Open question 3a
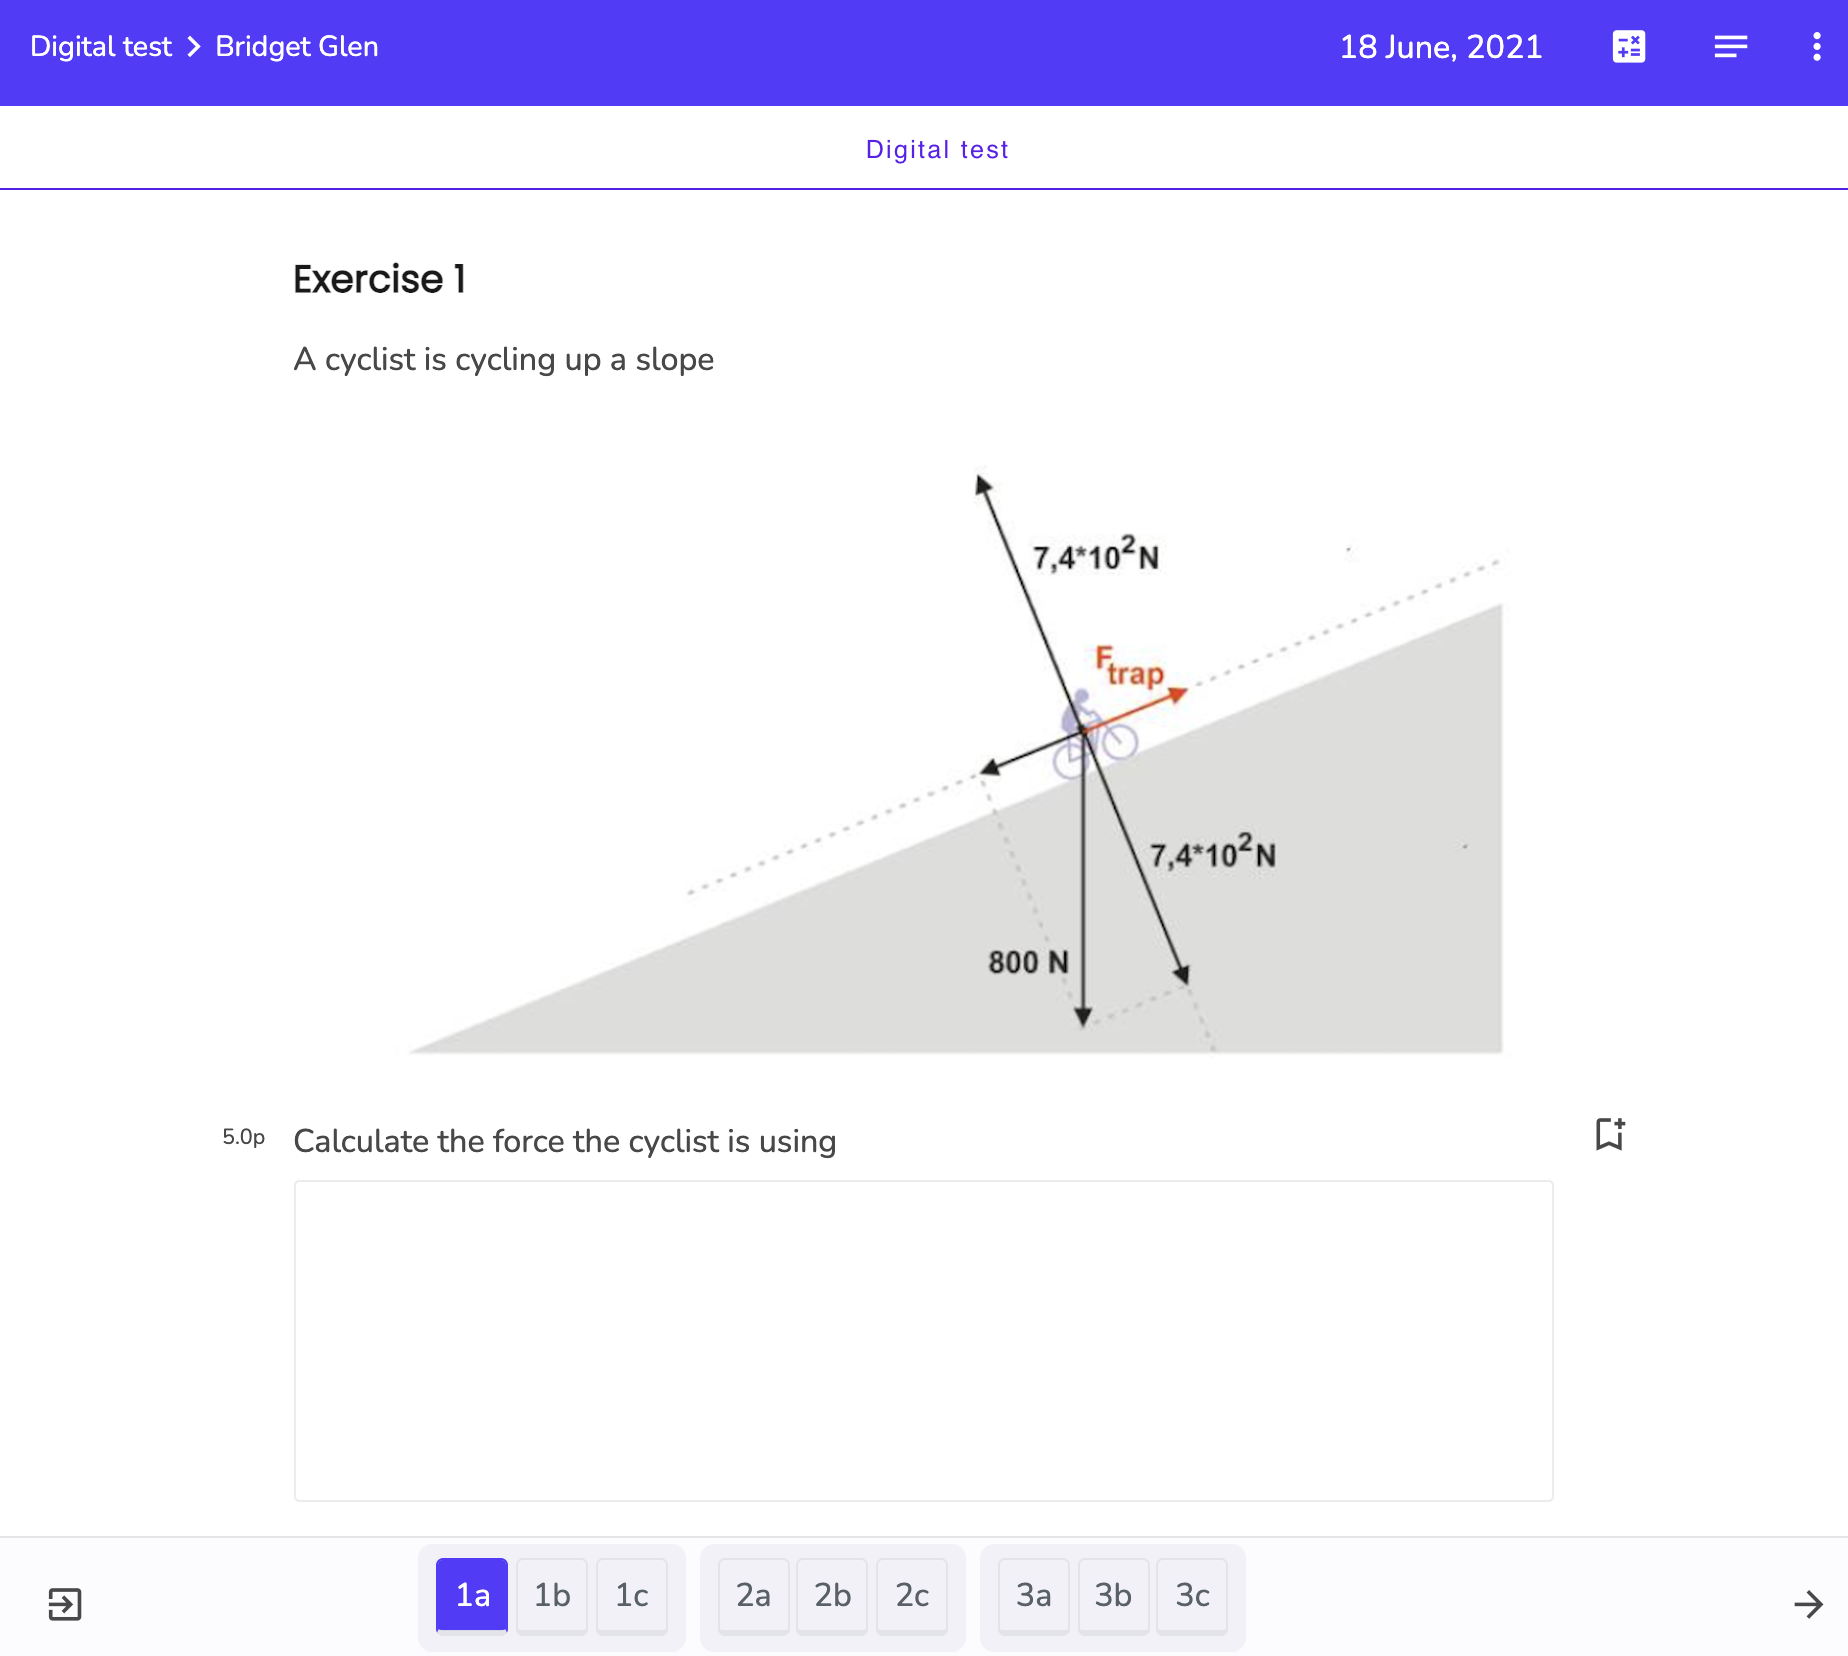Screen dimensions: 1848x1656 pyautogui.click(x=1033, y=1595)
